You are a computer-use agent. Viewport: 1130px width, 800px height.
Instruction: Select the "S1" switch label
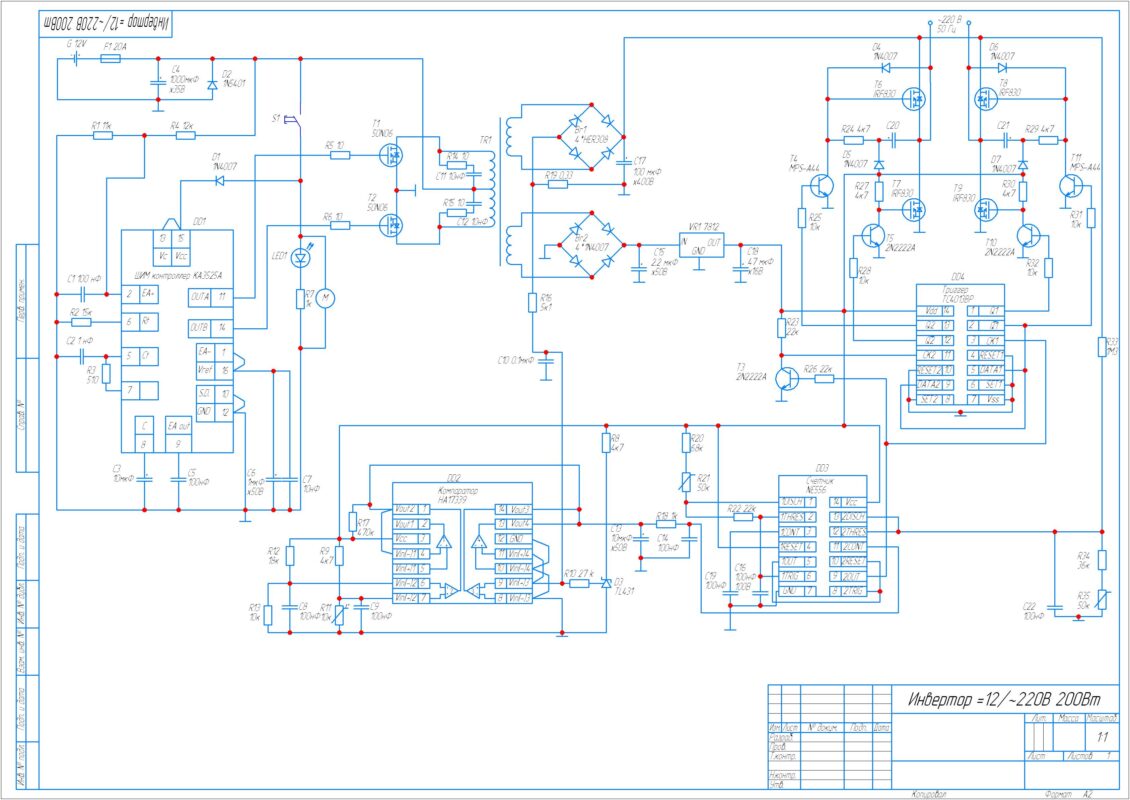point(275,118)
